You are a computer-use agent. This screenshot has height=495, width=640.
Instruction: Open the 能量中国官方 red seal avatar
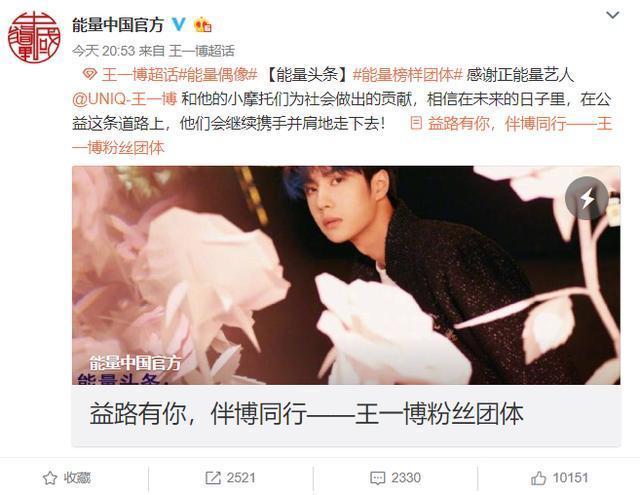[x=34, y=37]
